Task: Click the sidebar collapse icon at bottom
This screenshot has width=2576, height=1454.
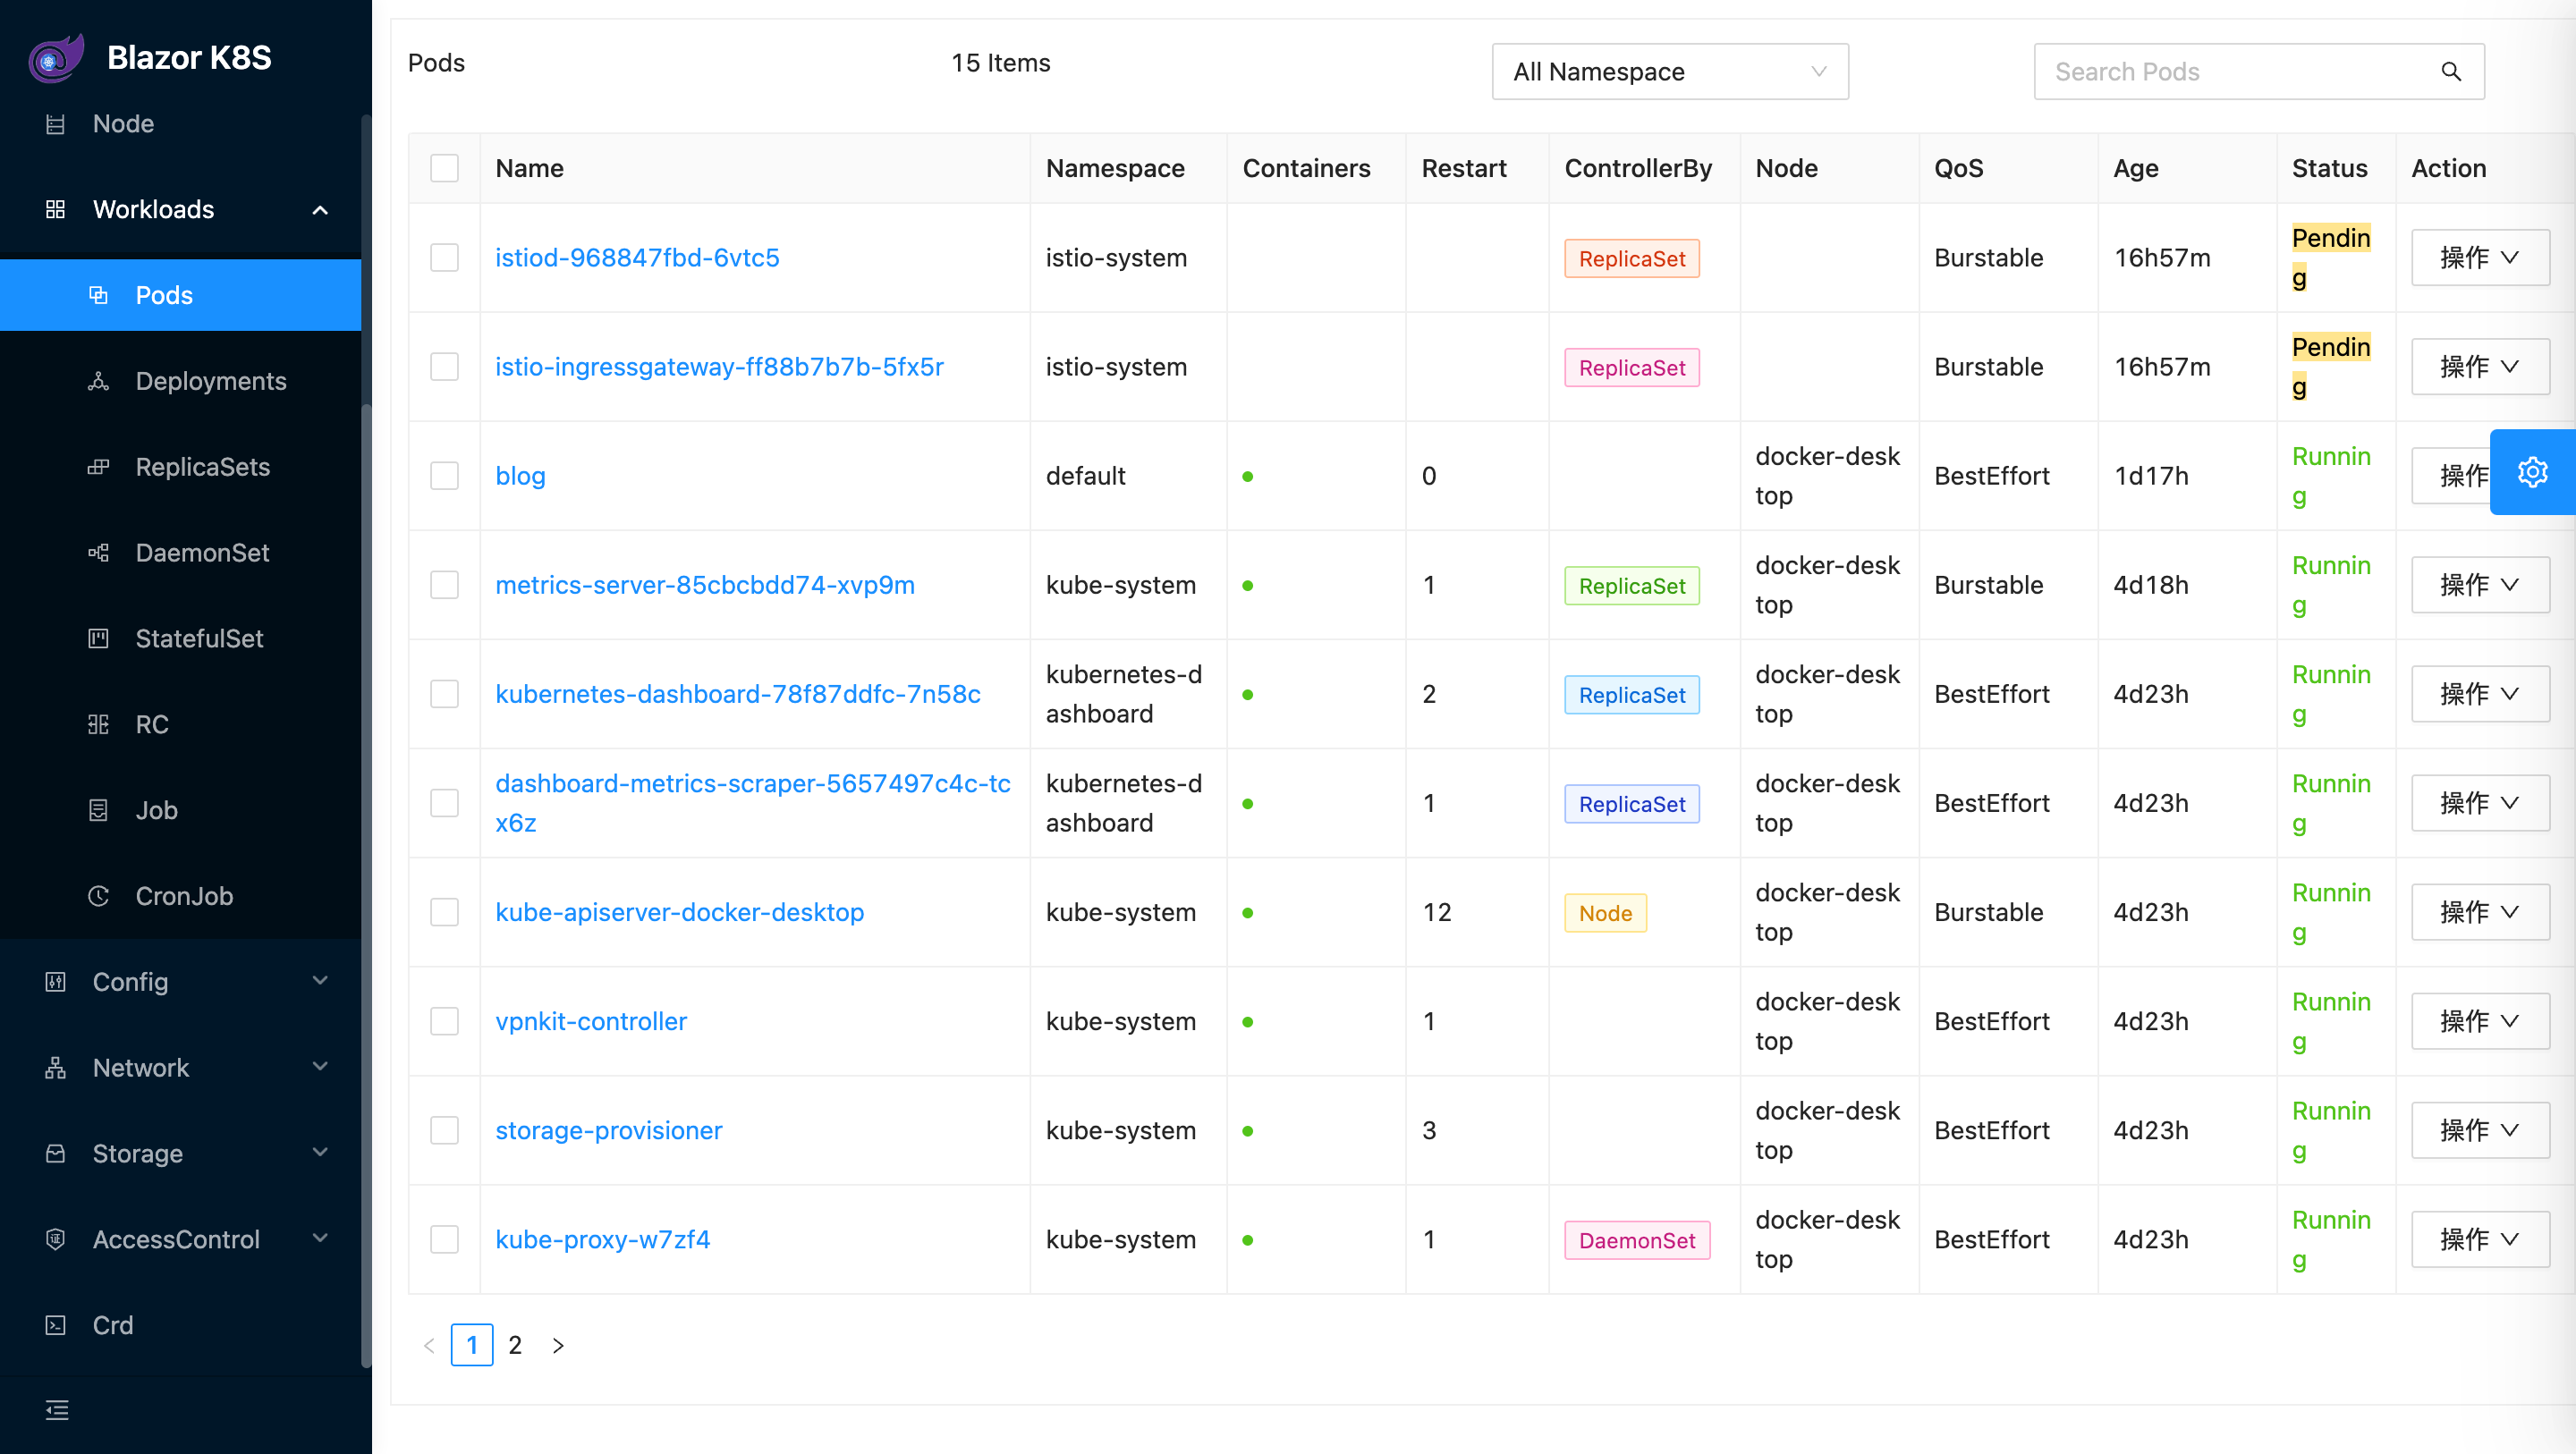Action: pos(57,1410)
